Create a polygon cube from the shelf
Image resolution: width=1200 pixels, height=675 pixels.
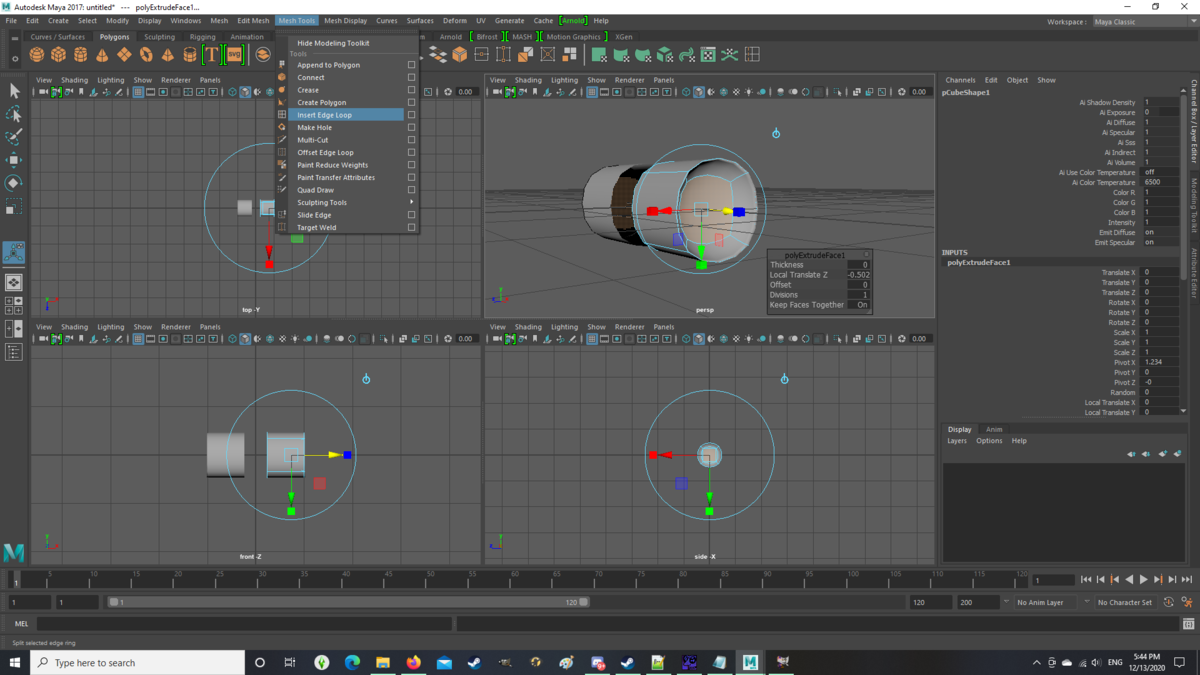click(59, 55)
